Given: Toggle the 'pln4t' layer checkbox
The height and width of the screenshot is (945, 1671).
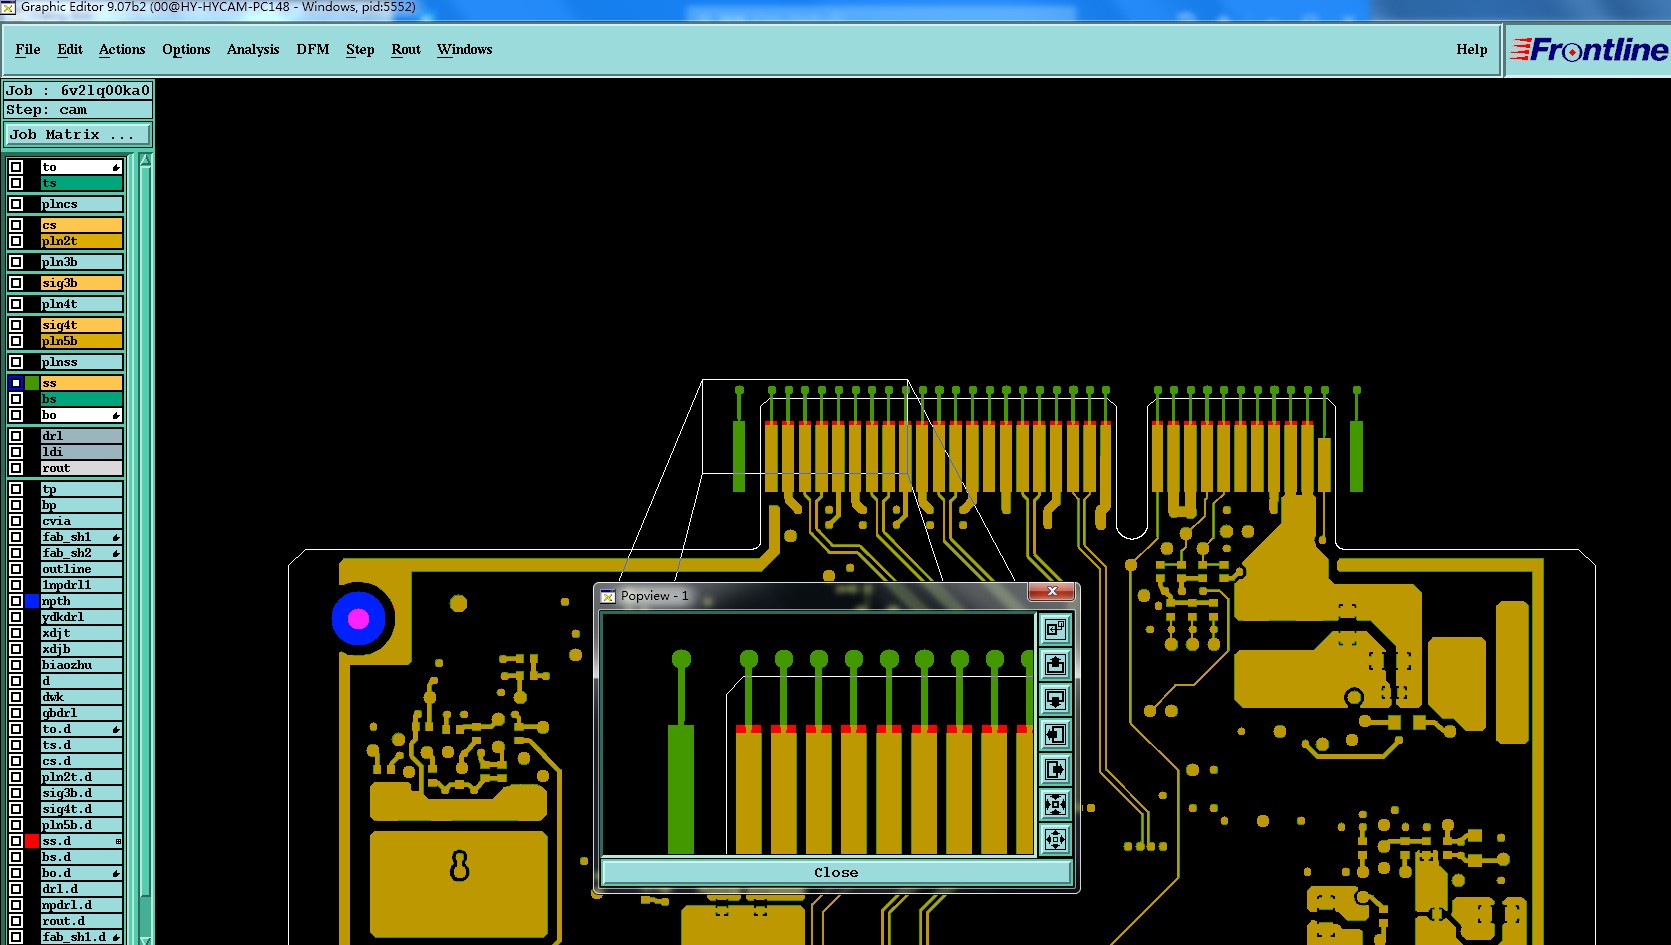Looking at the screenshot, I should click(16, 304).
